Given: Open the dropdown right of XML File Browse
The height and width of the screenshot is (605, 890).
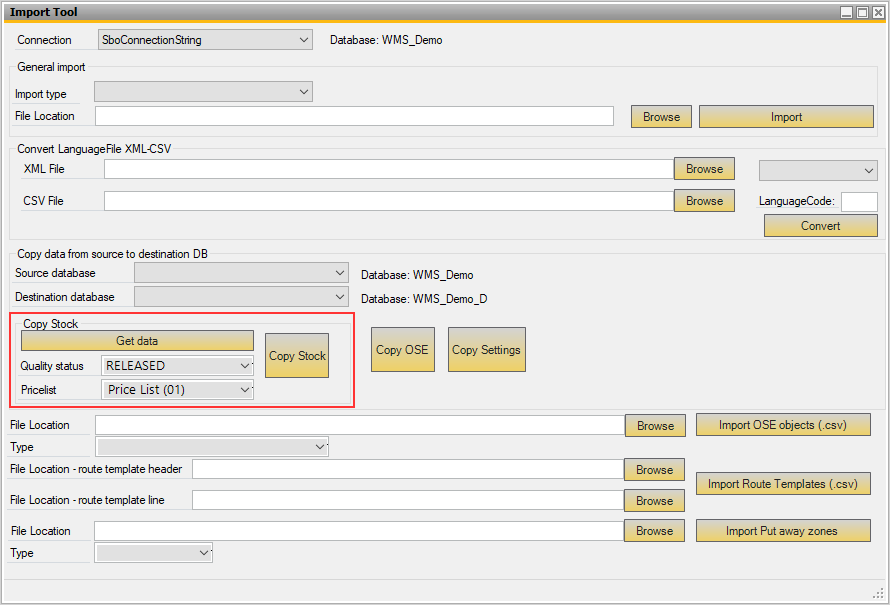Looking at the screenshot, I should [818, 170].
